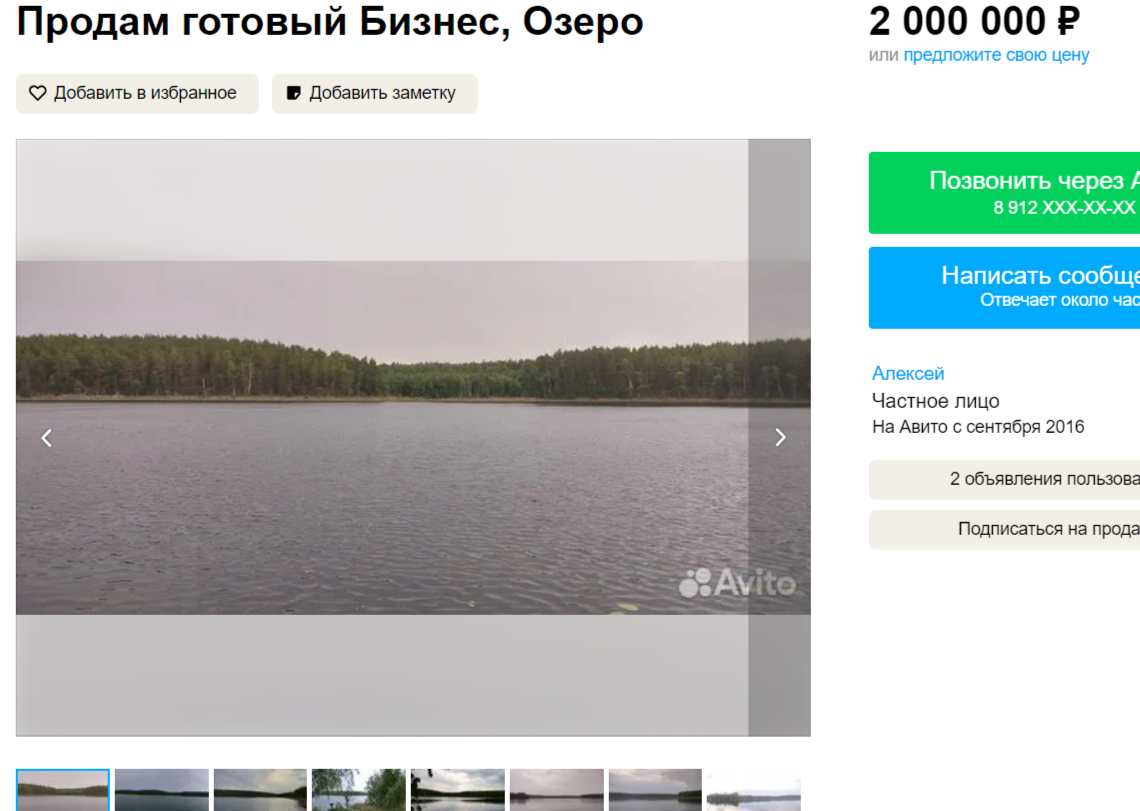Select the first highlighted lake thumbnail
1140x811 pixels.
[x=63, y=790]
